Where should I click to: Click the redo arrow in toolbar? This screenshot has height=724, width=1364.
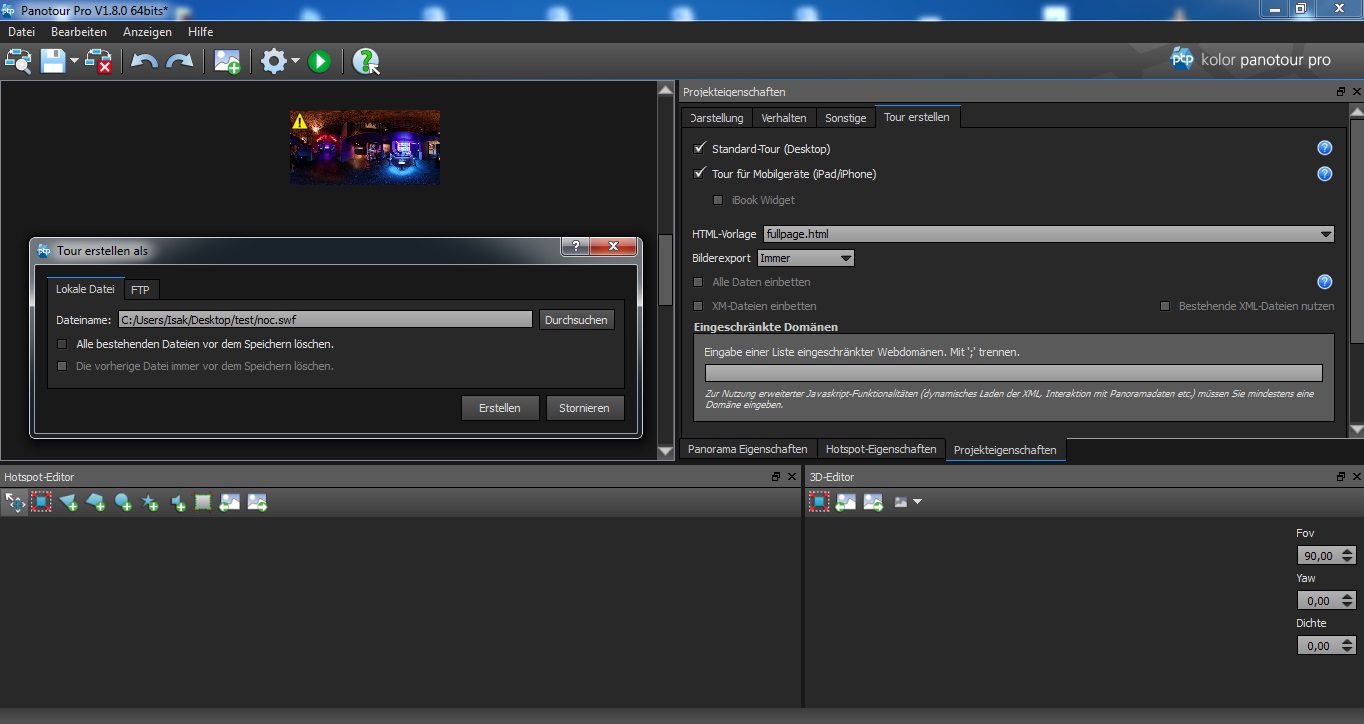point(180,62)
